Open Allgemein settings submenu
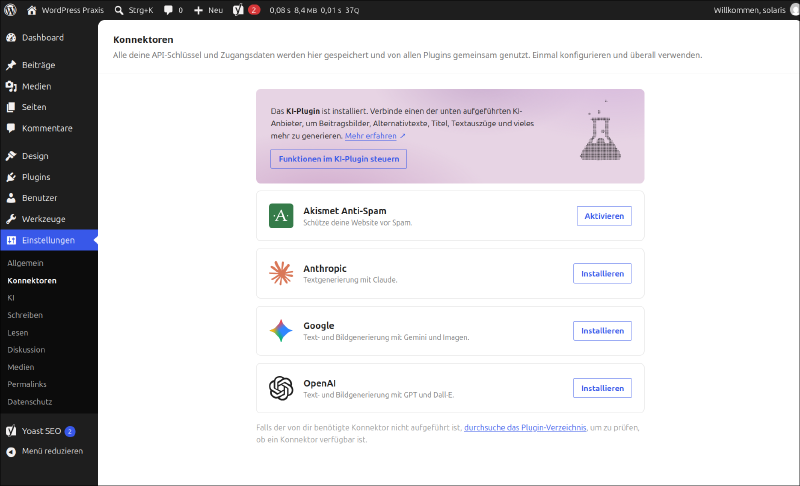 click(26, 263)
